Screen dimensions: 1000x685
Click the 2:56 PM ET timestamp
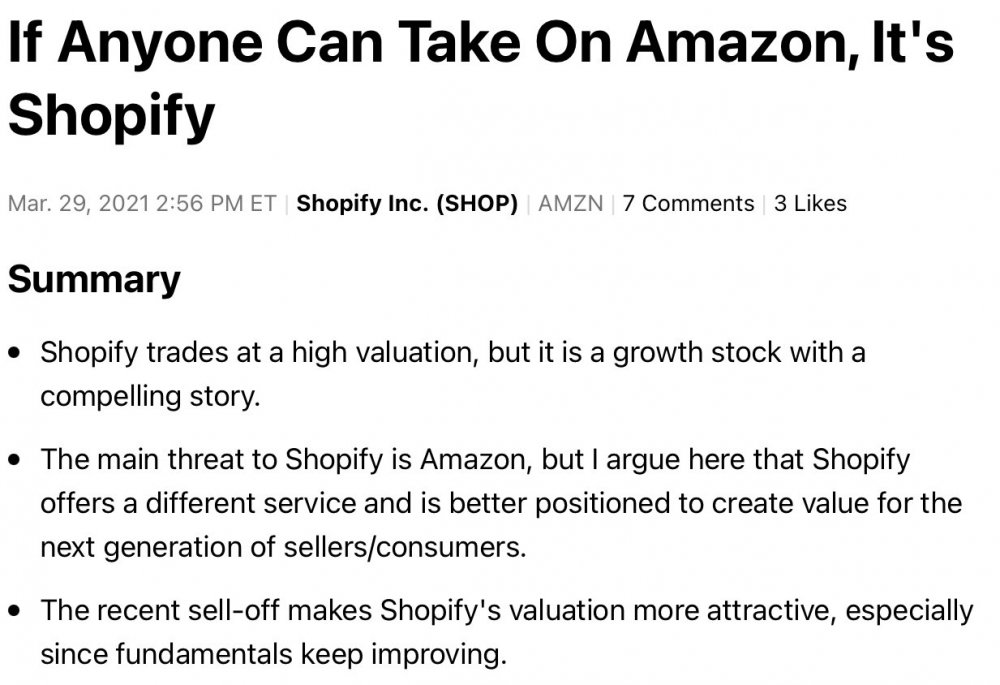[x=215, y=204]
